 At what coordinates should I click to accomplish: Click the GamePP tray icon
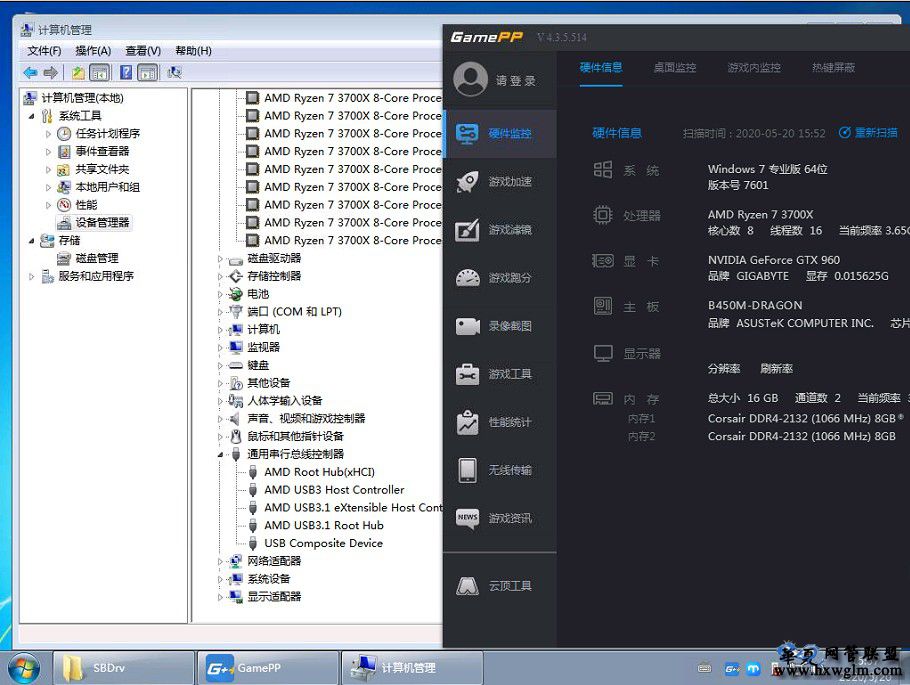(732, 669)
